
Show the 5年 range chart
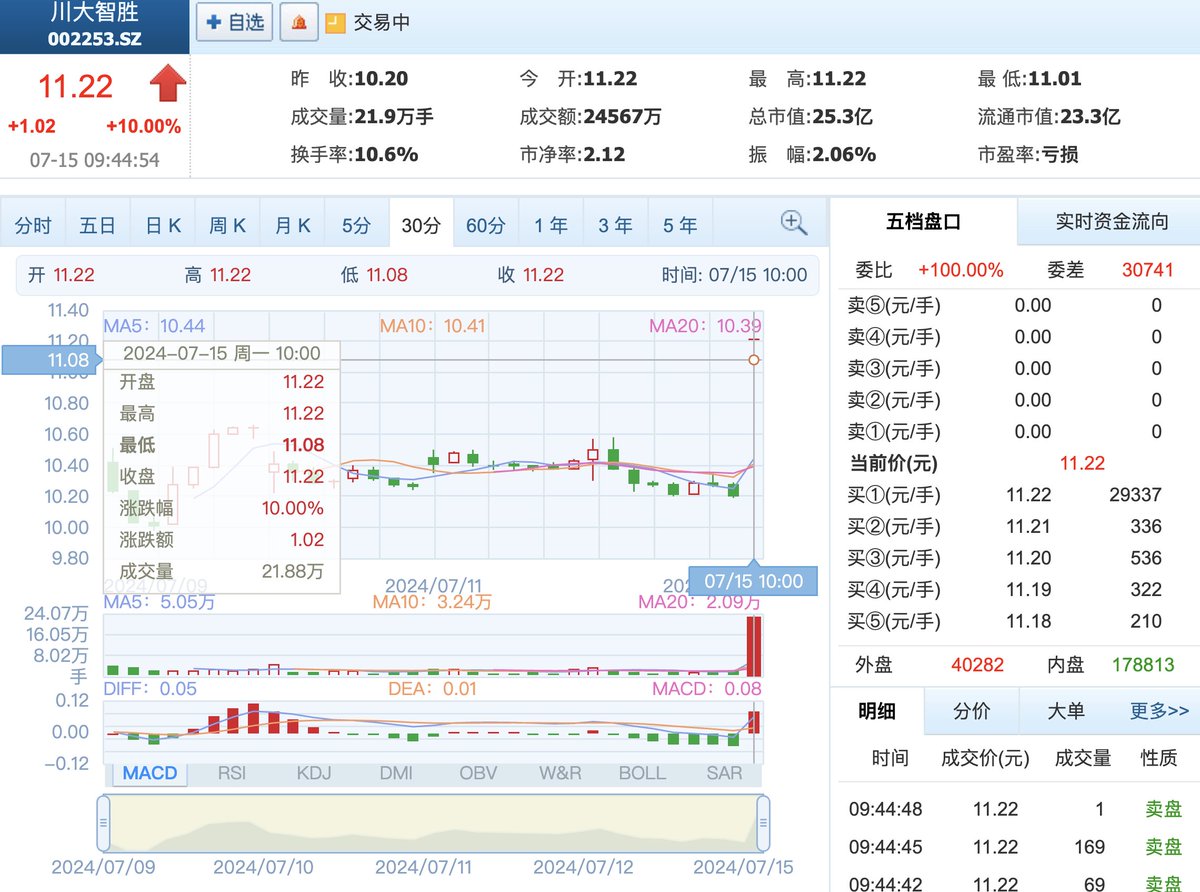coord(680,225)
